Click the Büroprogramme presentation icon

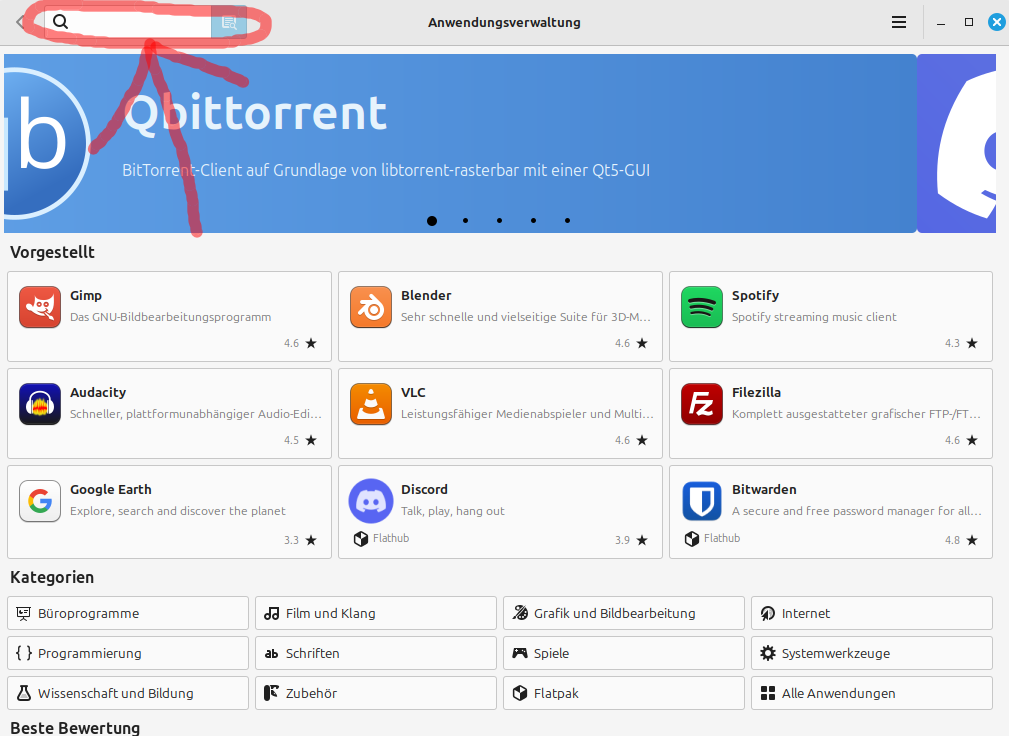(24, 613)
